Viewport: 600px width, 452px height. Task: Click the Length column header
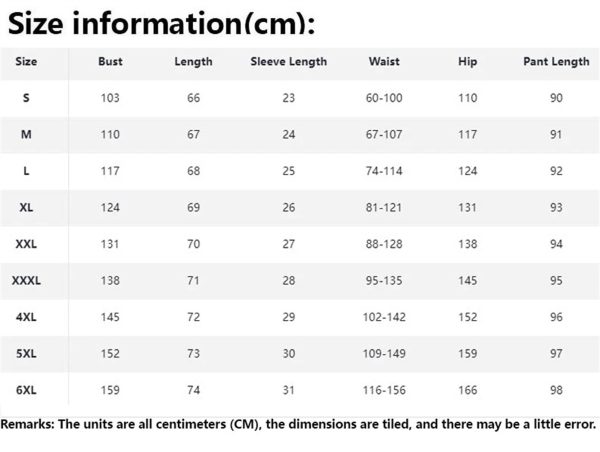coord(193,62)
